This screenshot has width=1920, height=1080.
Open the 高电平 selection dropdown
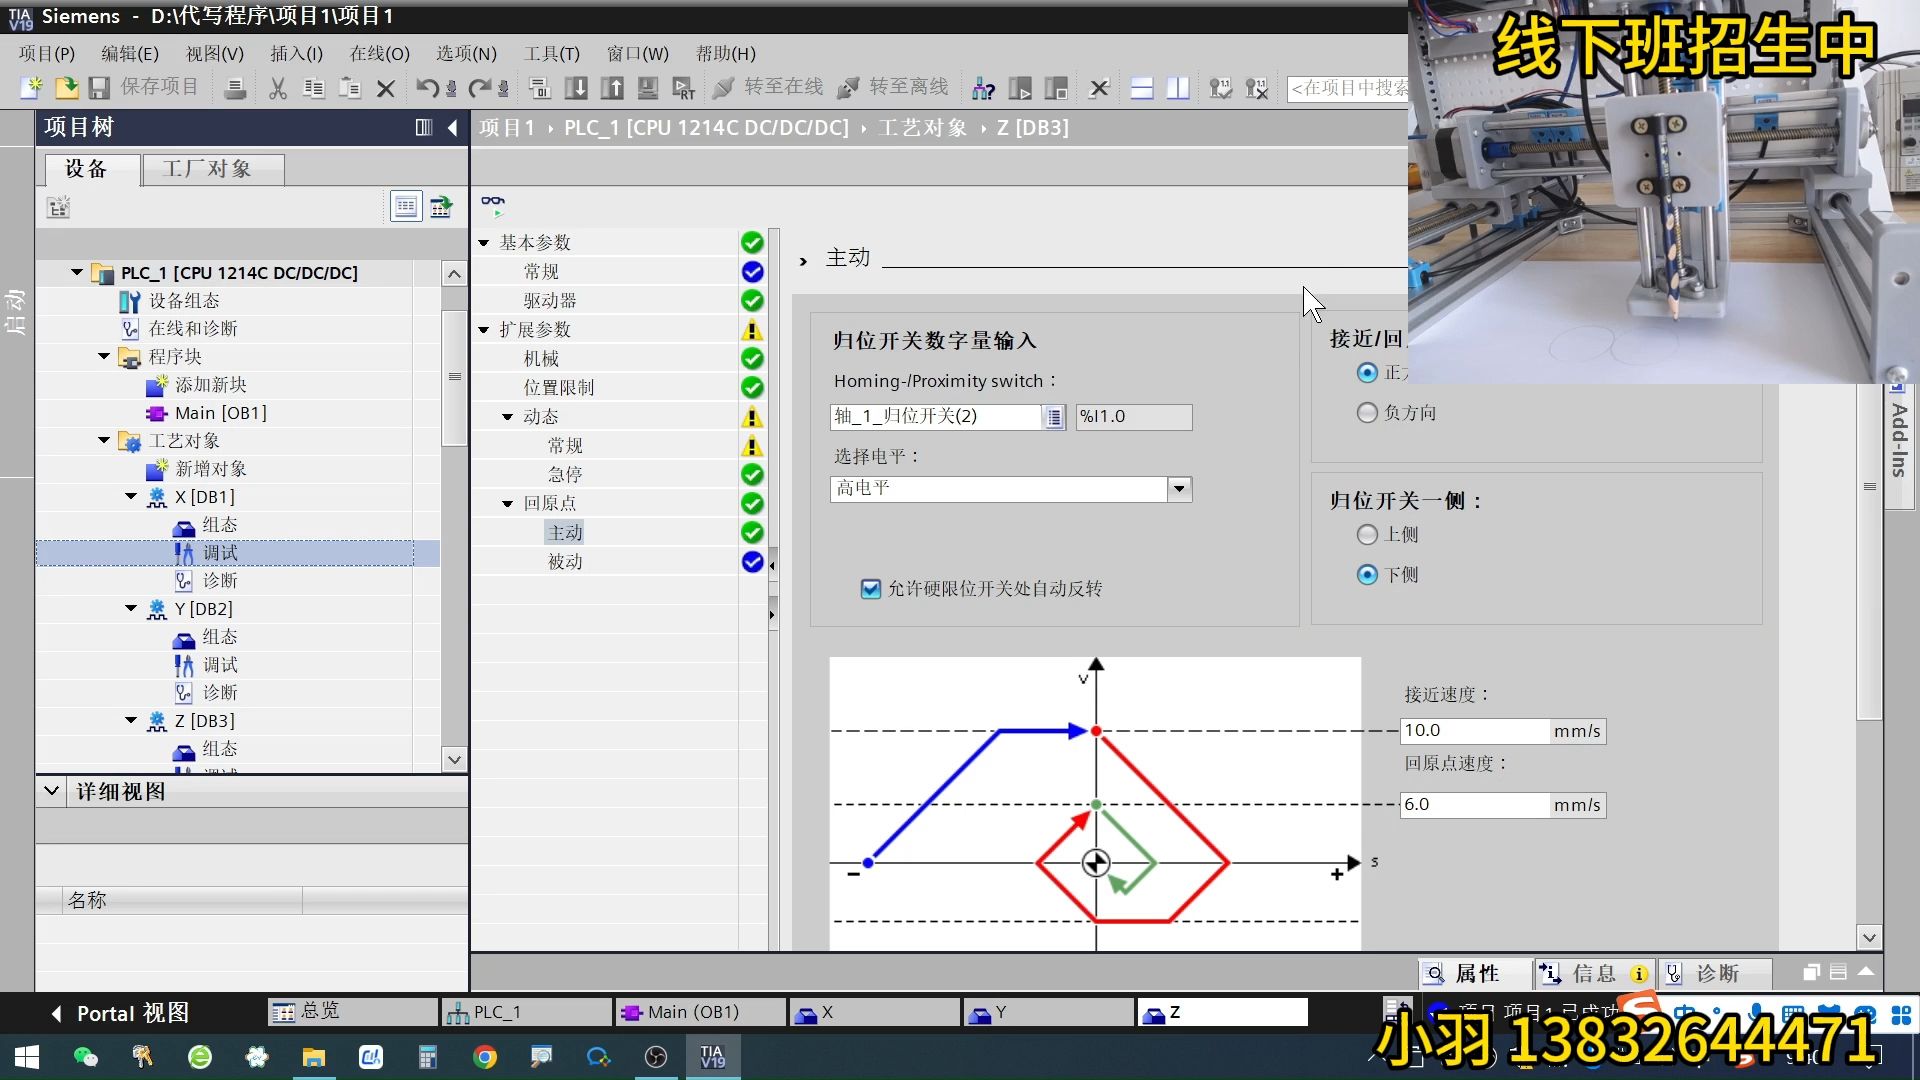(1179, 489)
